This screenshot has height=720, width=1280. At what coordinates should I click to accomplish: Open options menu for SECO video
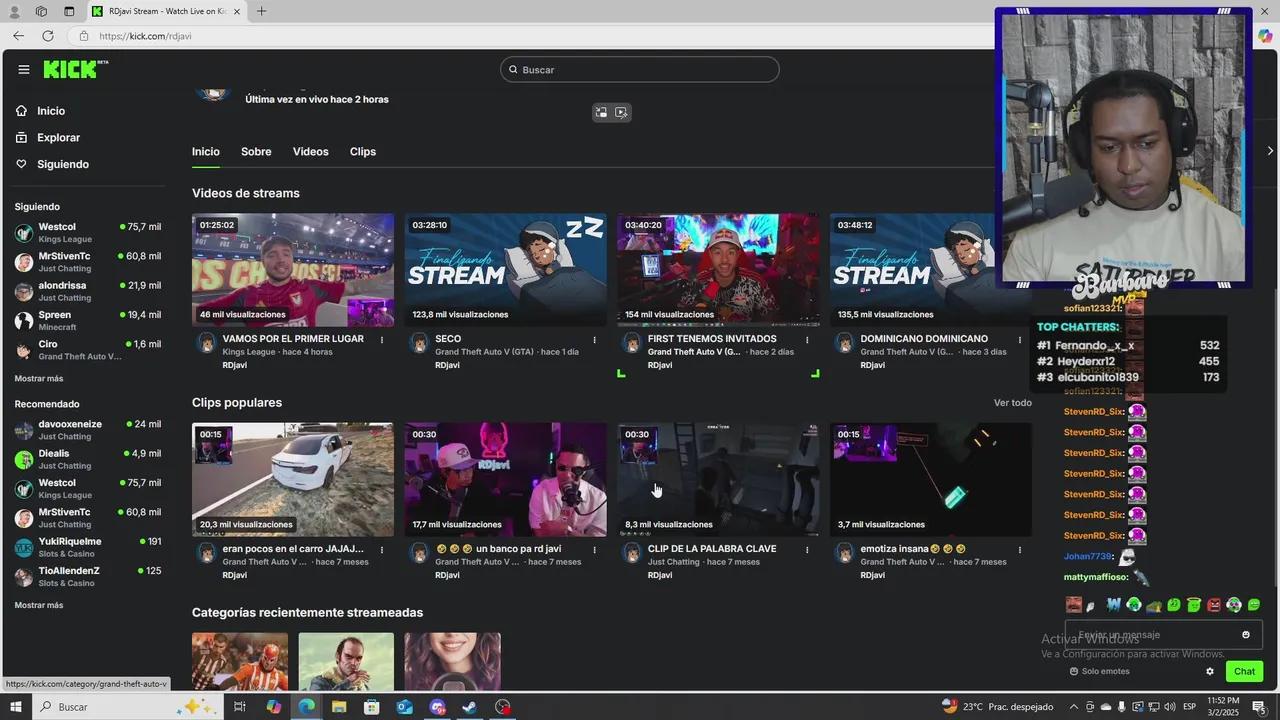595,340
